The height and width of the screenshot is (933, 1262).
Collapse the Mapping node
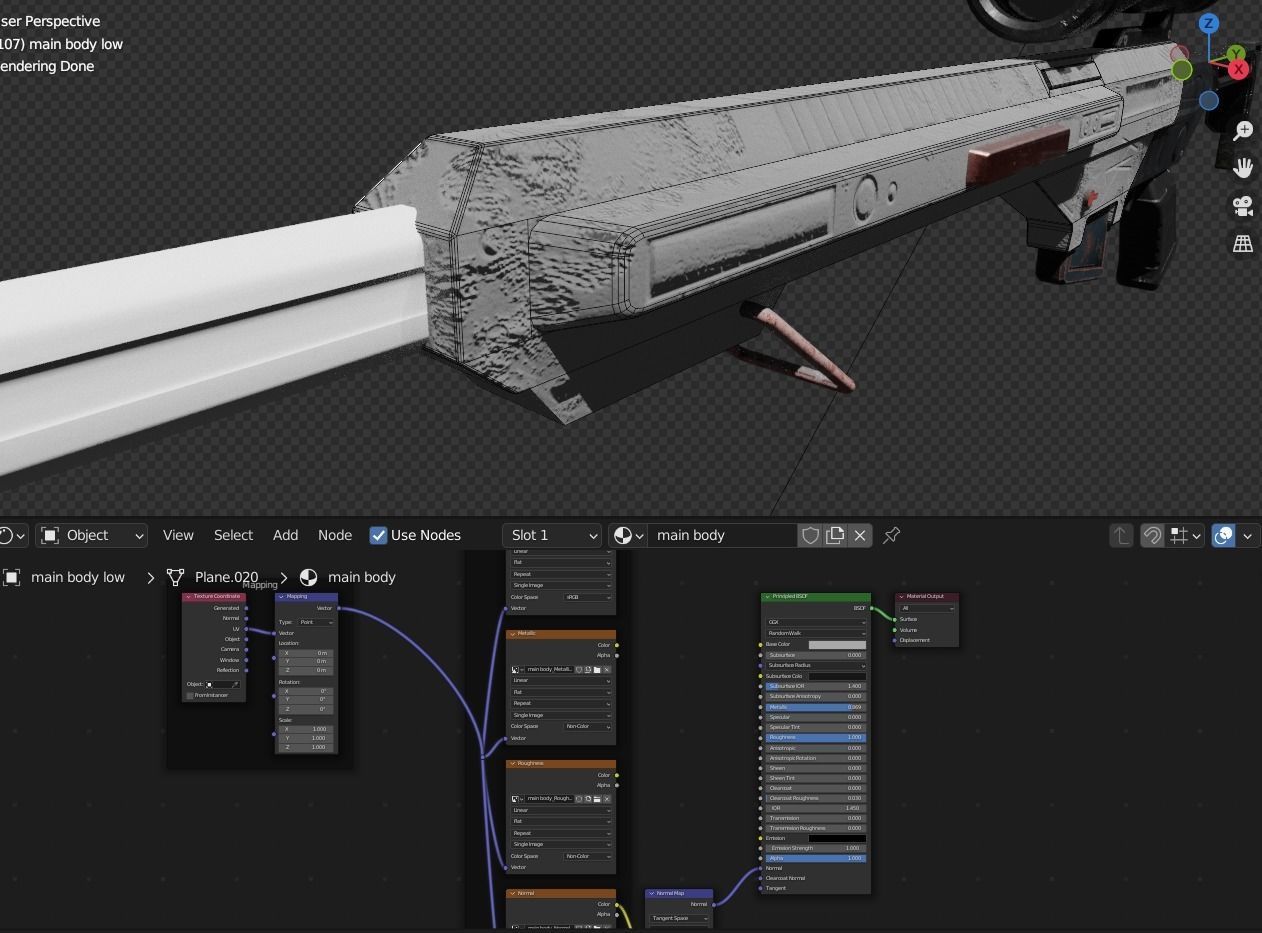pyautogui.click(x=281, y=597)
